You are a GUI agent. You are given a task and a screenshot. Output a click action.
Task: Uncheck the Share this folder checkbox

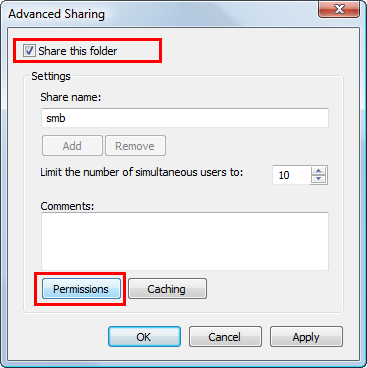(x=29, y=51)
